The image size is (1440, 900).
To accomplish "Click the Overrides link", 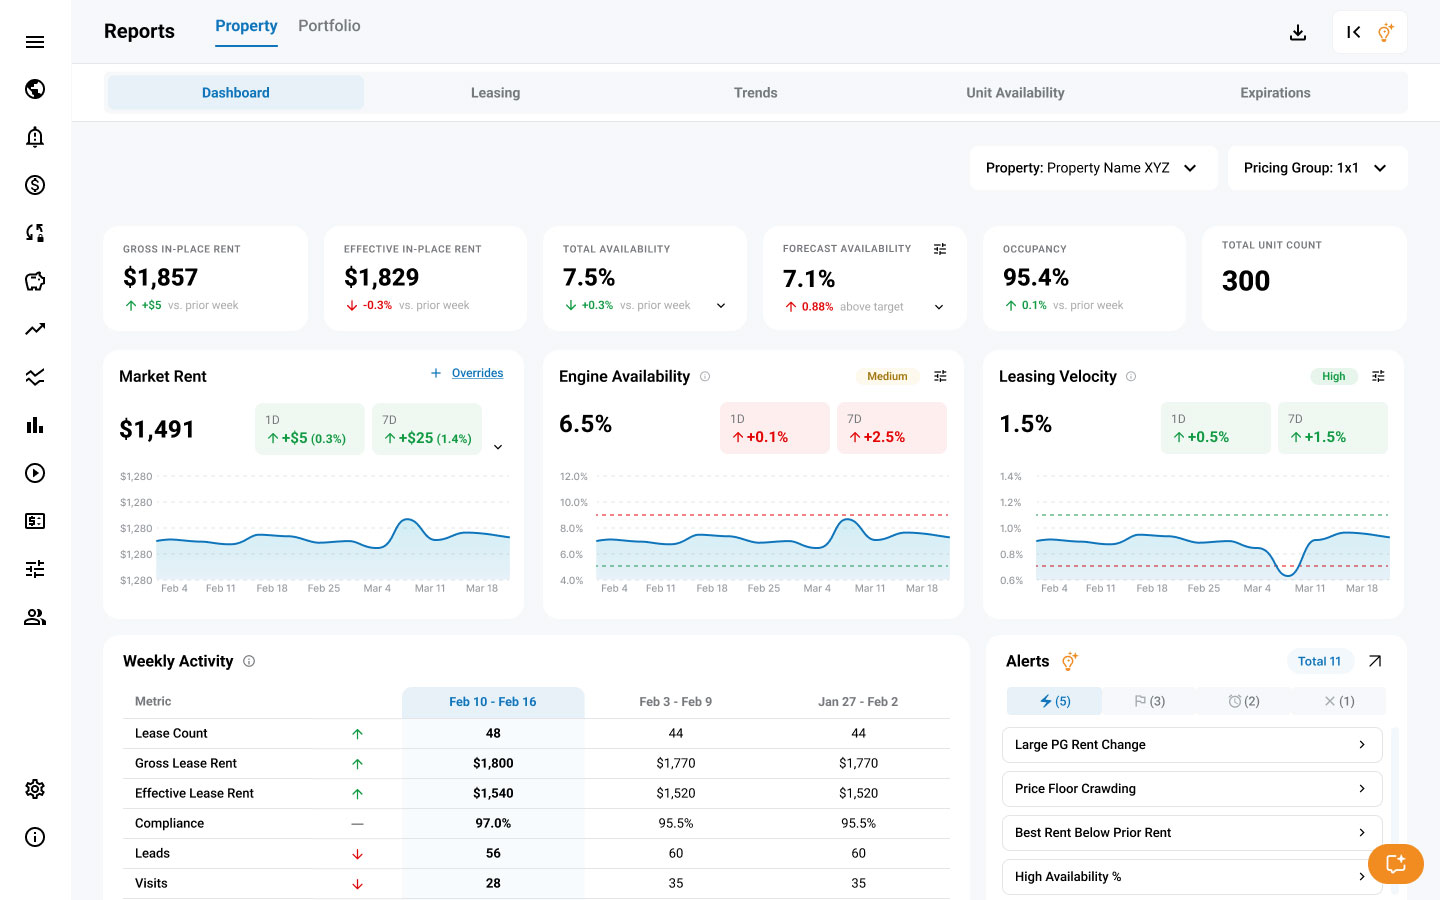I will click(x=477, y=373).
